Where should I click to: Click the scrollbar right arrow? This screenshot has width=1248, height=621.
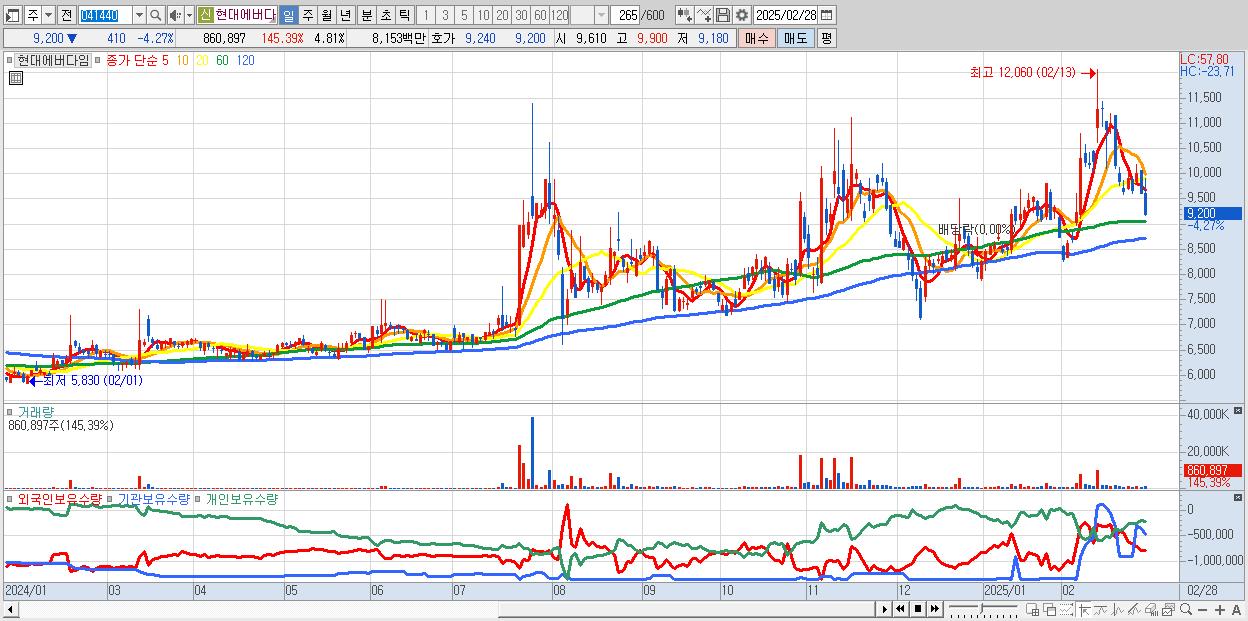click(x=884, y=609)
